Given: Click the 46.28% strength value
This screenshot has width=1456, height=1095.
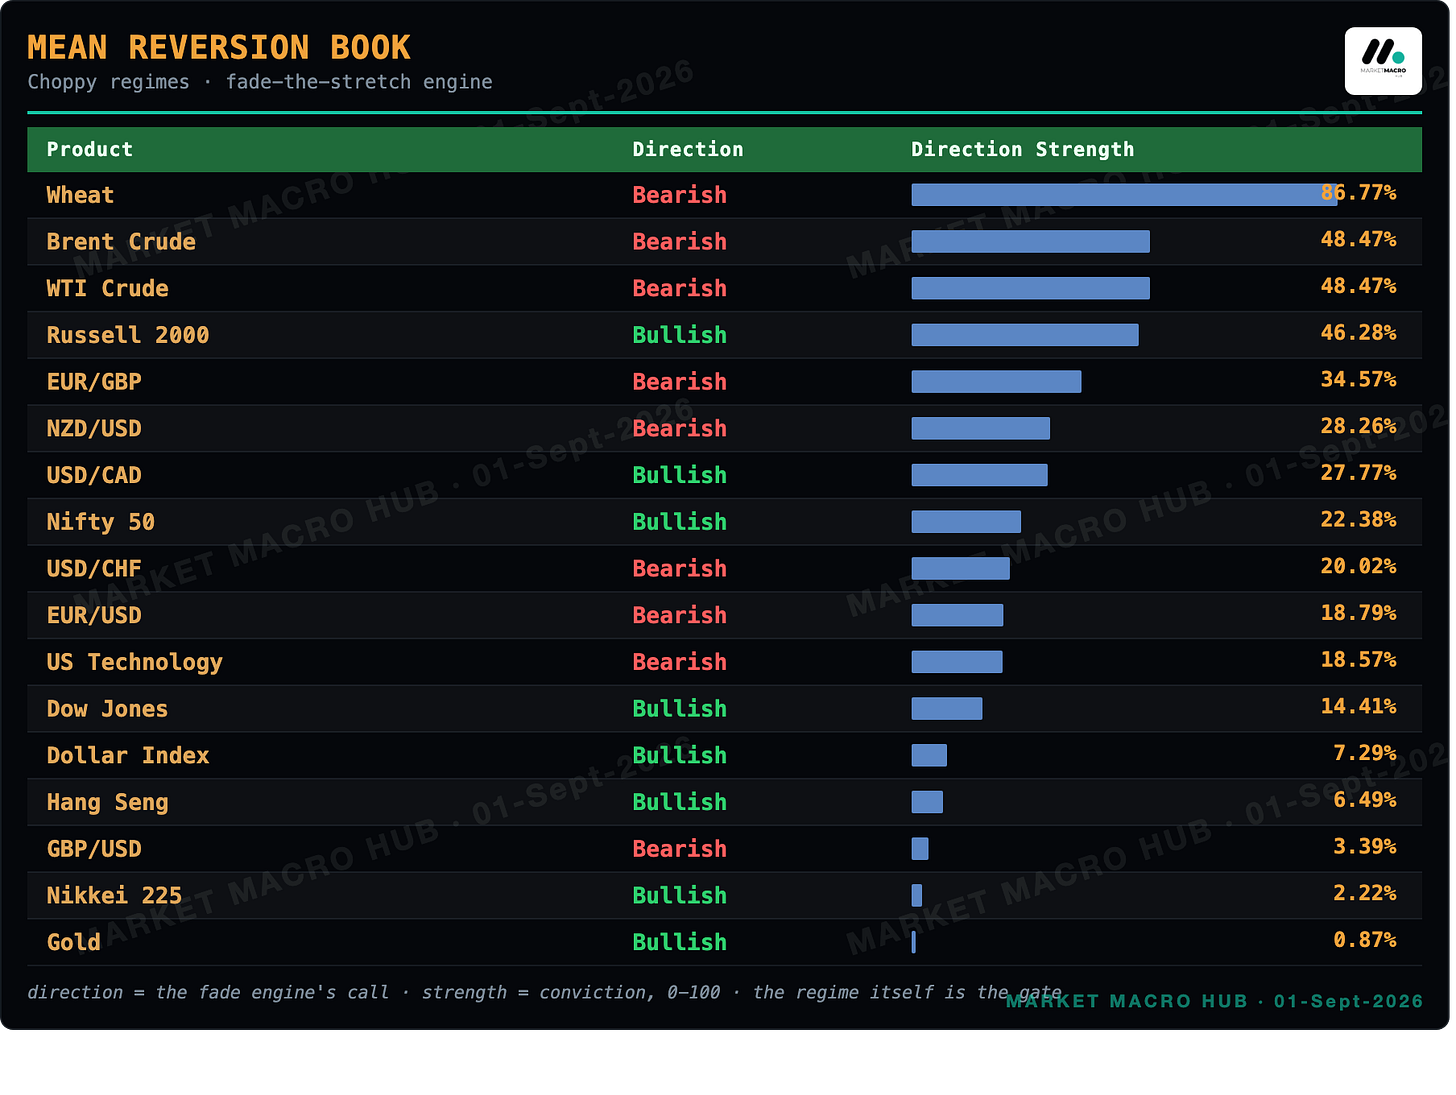Looking at the screenshot, I should pyautogui.click(x=1358, y=332).
